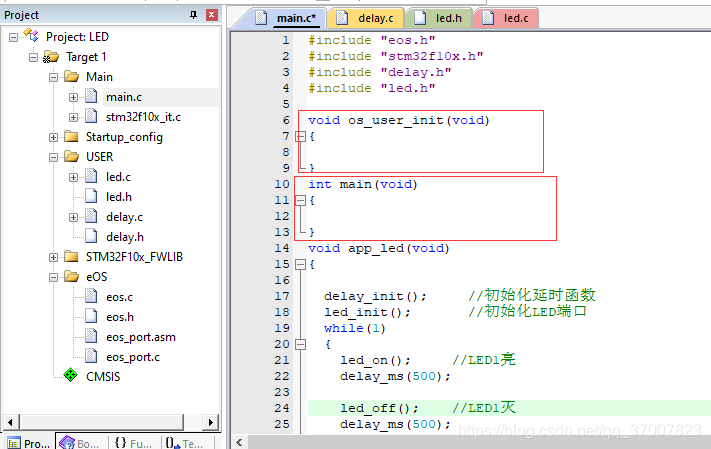Fold the while loop block at line 20
Viewport: 711px width, 449px height.
(x=300, y=344)
